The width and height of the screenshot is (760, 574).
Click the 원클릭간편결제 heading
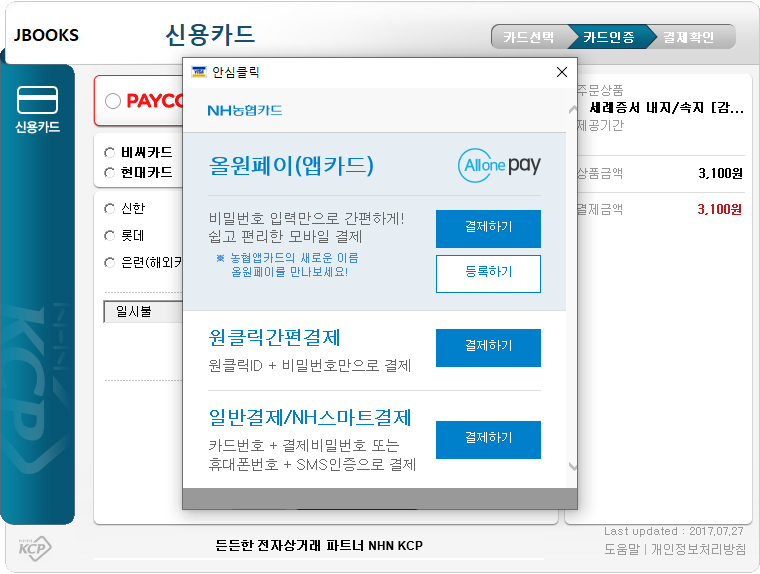[274, 337]
